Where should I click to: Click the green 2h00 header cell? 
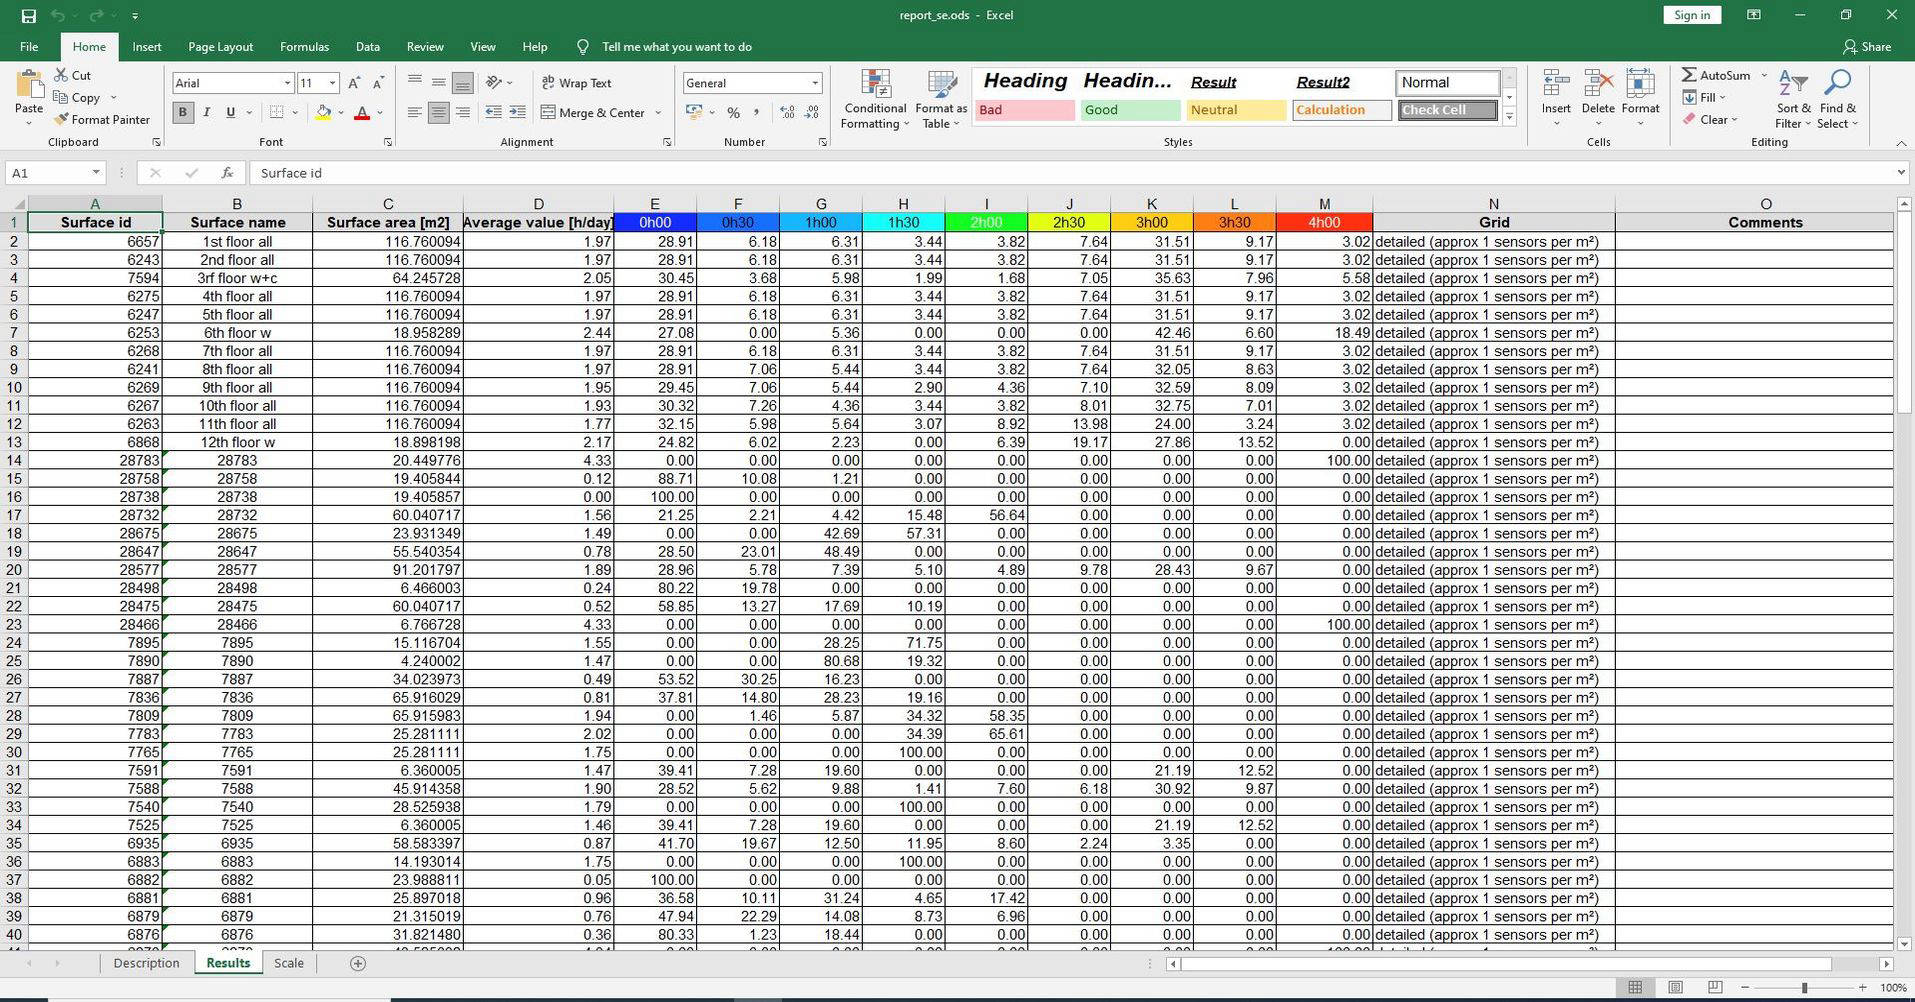[x=986, y=222]
